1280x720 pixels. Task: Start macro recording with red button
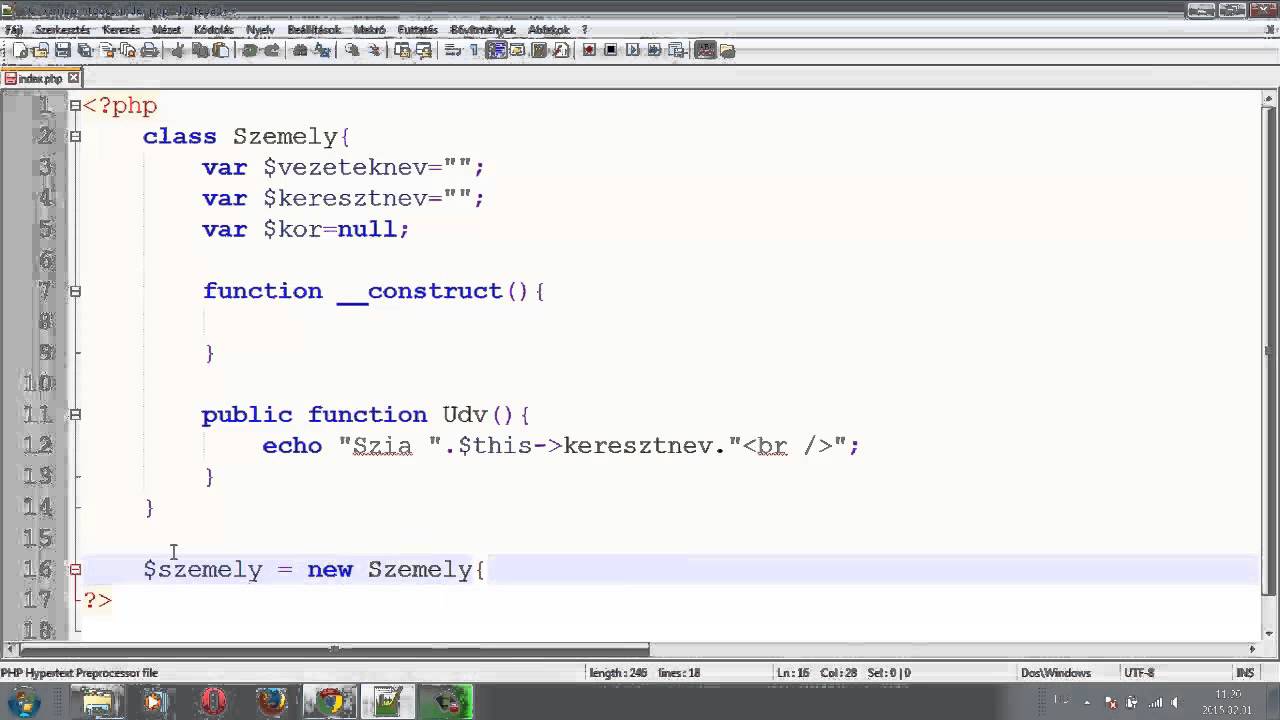click(589, 50)
